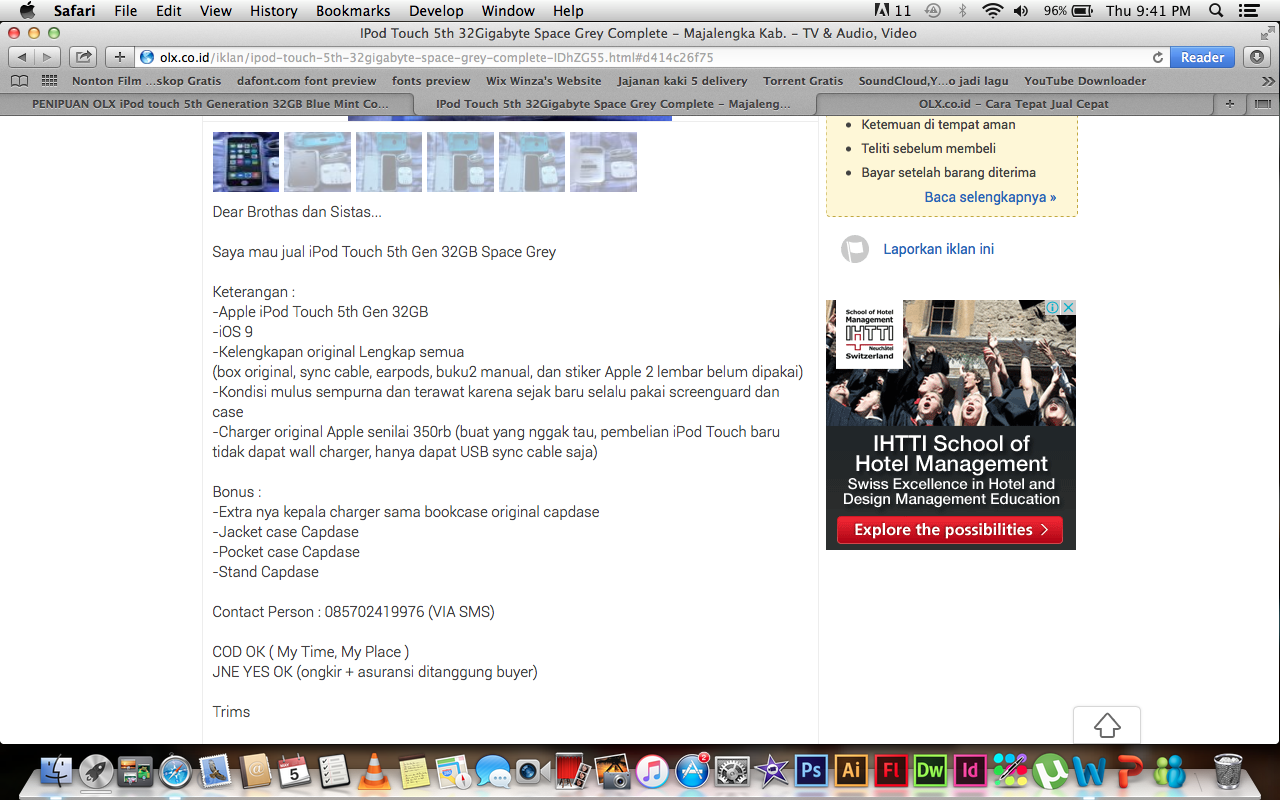The width and height of the screenshot is (1280, 800).
Task: Click the Reader button in the address bar
Action: click(x=1202, y=57)
